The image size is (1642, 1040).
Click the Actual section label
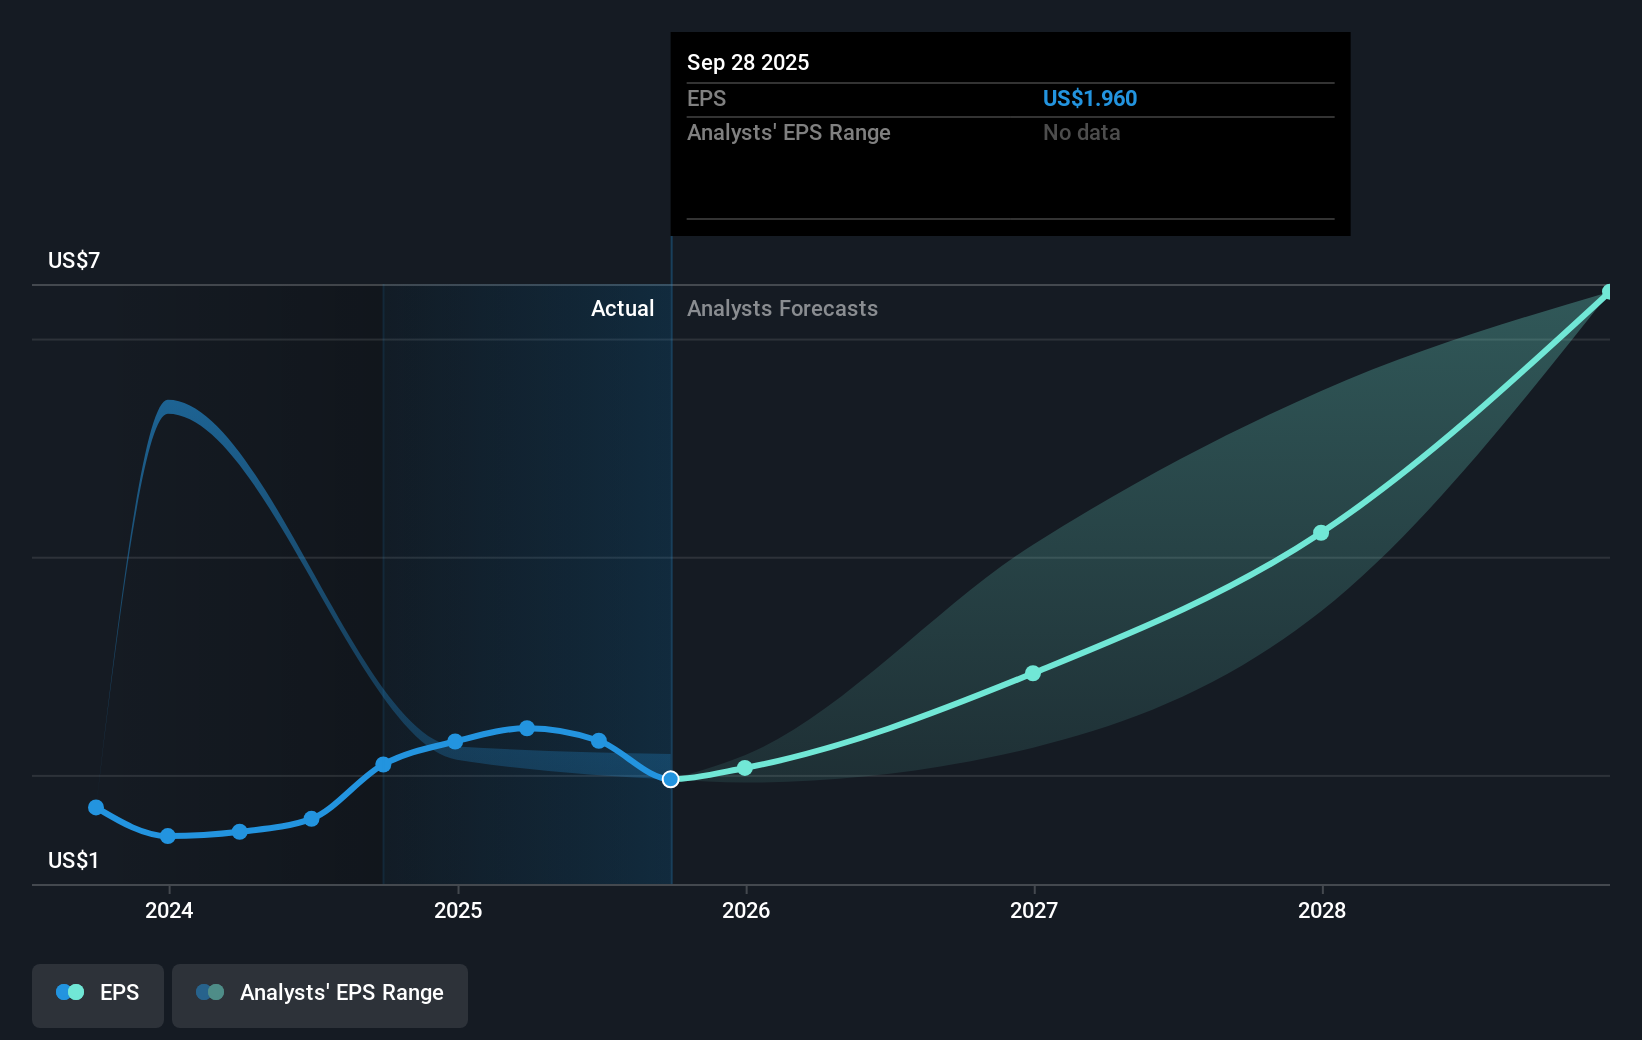pos(622,309)
